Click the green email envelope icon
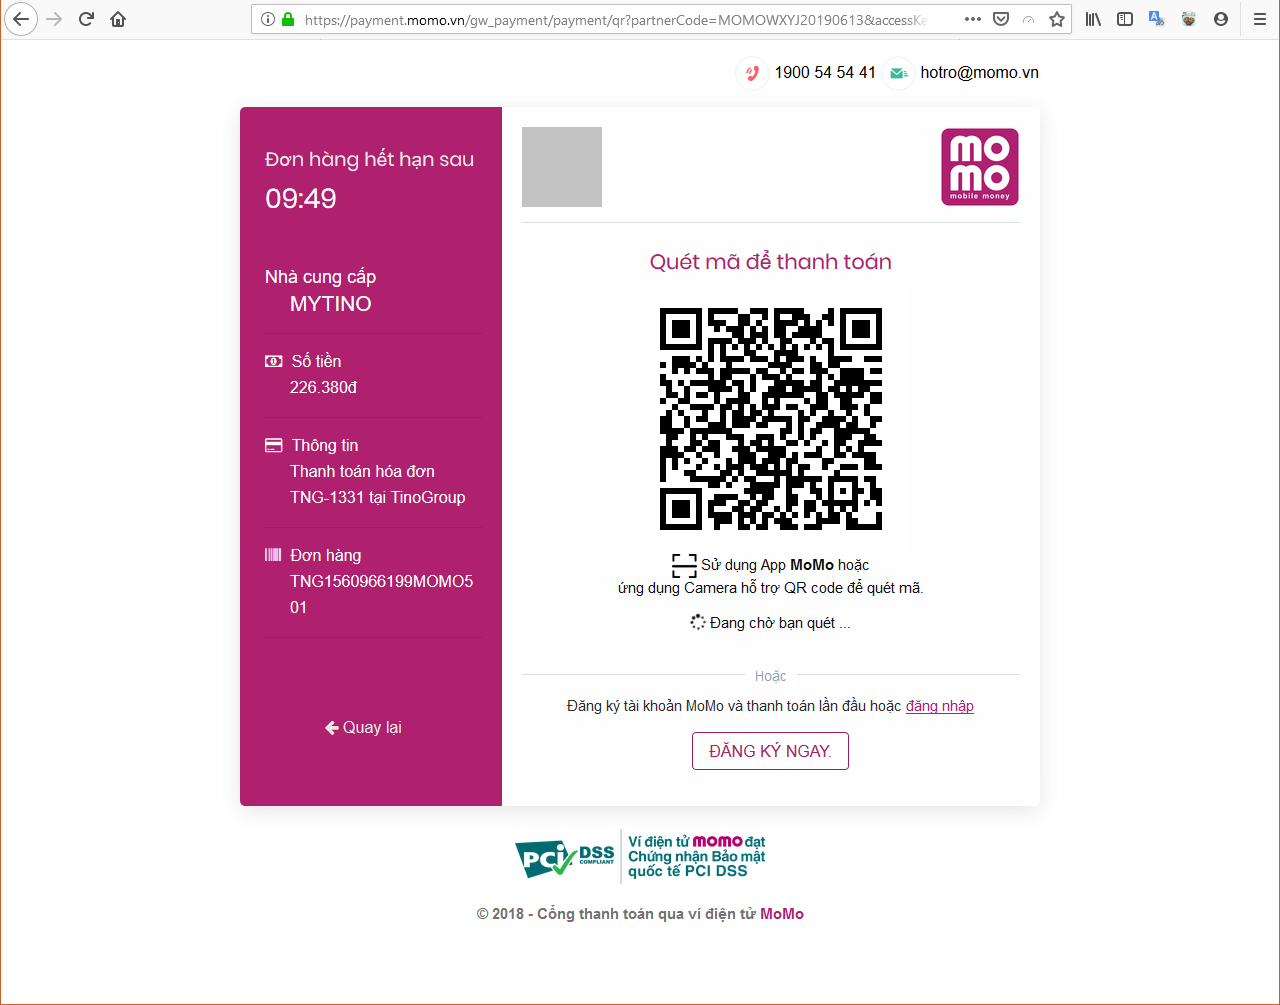Viewport: 1280px width, 1005px height. 898,73
